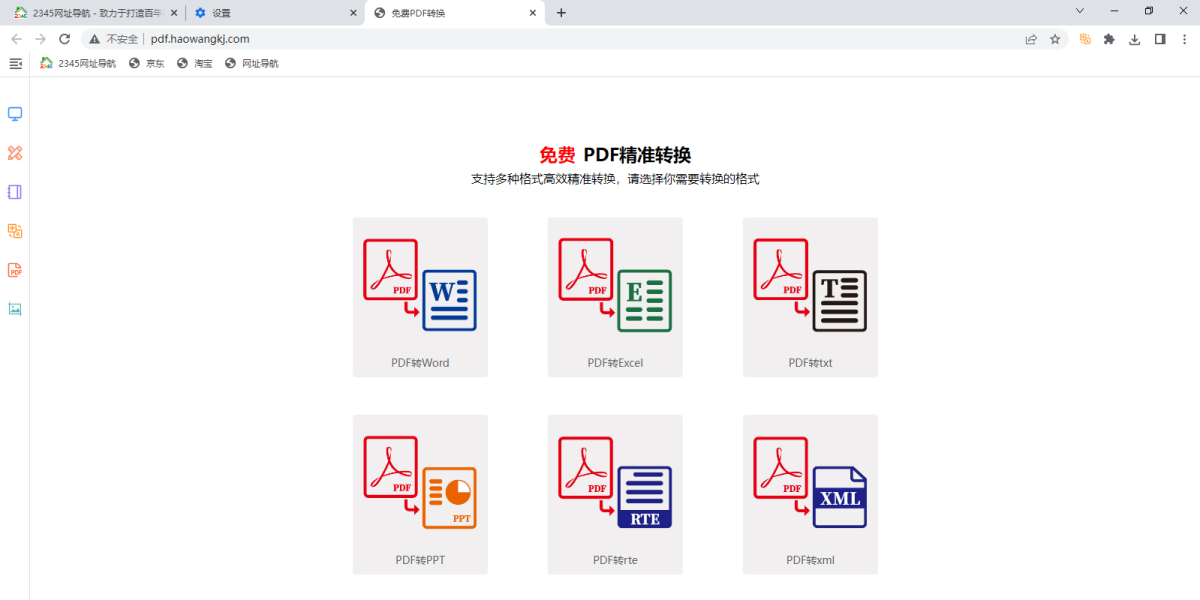Open the Extensions puzzle icon in the toolbar
Viewport: 1200px width, 600px height.
point(1109,38)
